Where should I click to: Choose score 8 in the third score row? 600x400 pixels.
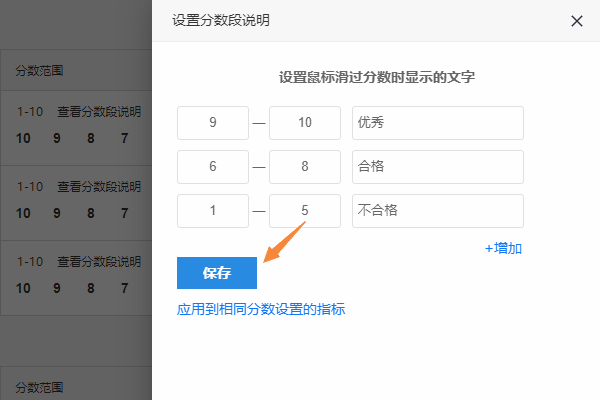(x=91, y=288)
